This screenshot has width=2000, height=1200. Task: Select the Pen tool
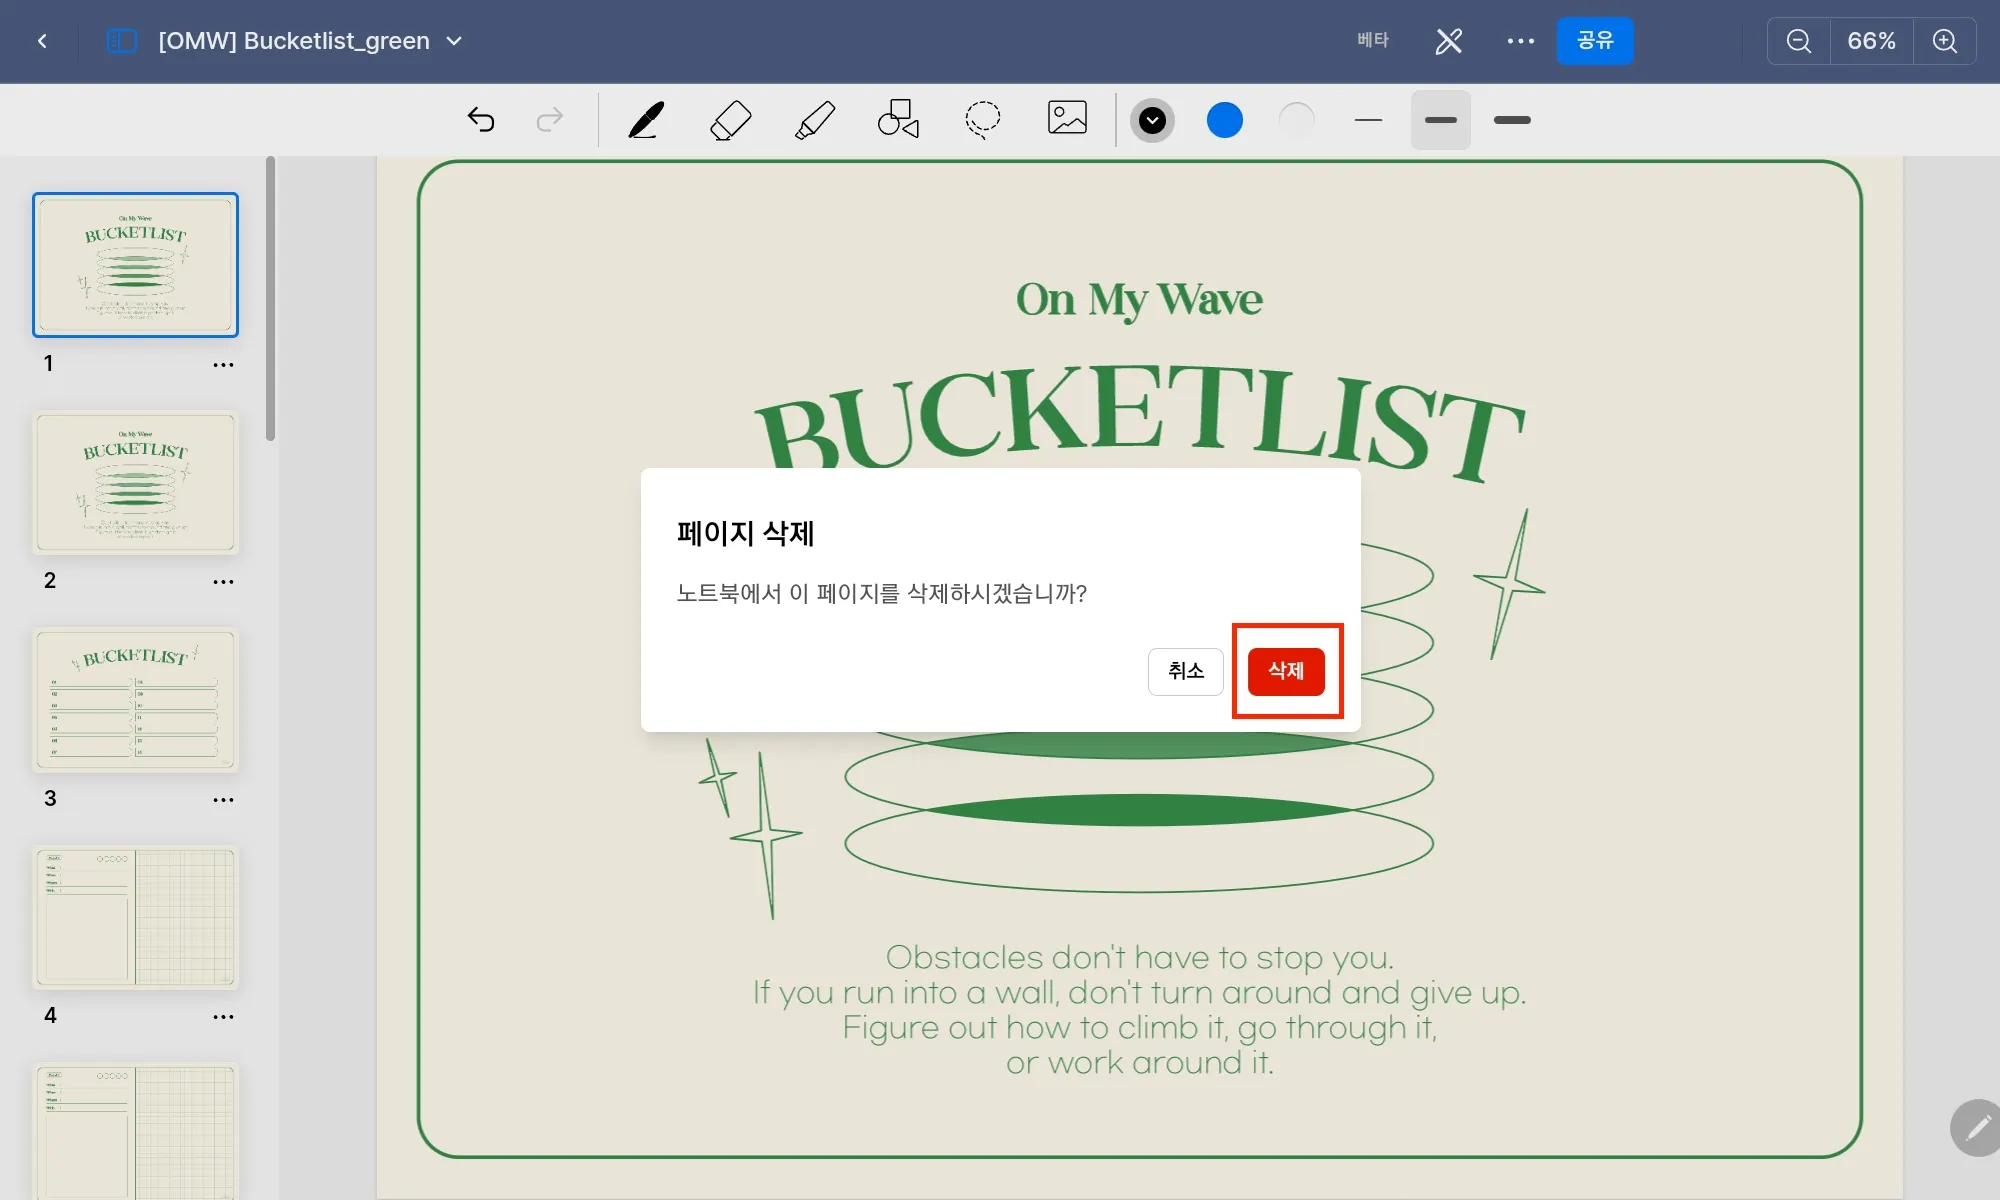point(646,120)
